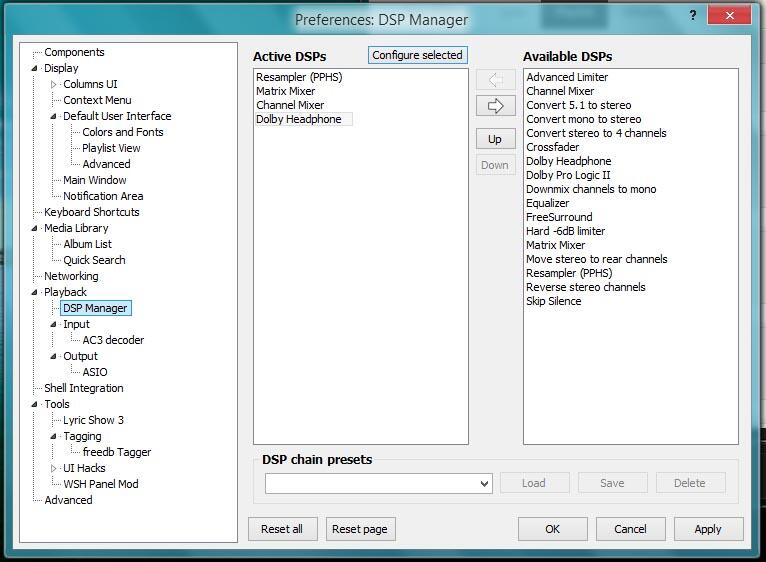The width and height of the screenshot is (766, 562).
Task: Open the ASIO output settings page
Action: tap(95, 372)
